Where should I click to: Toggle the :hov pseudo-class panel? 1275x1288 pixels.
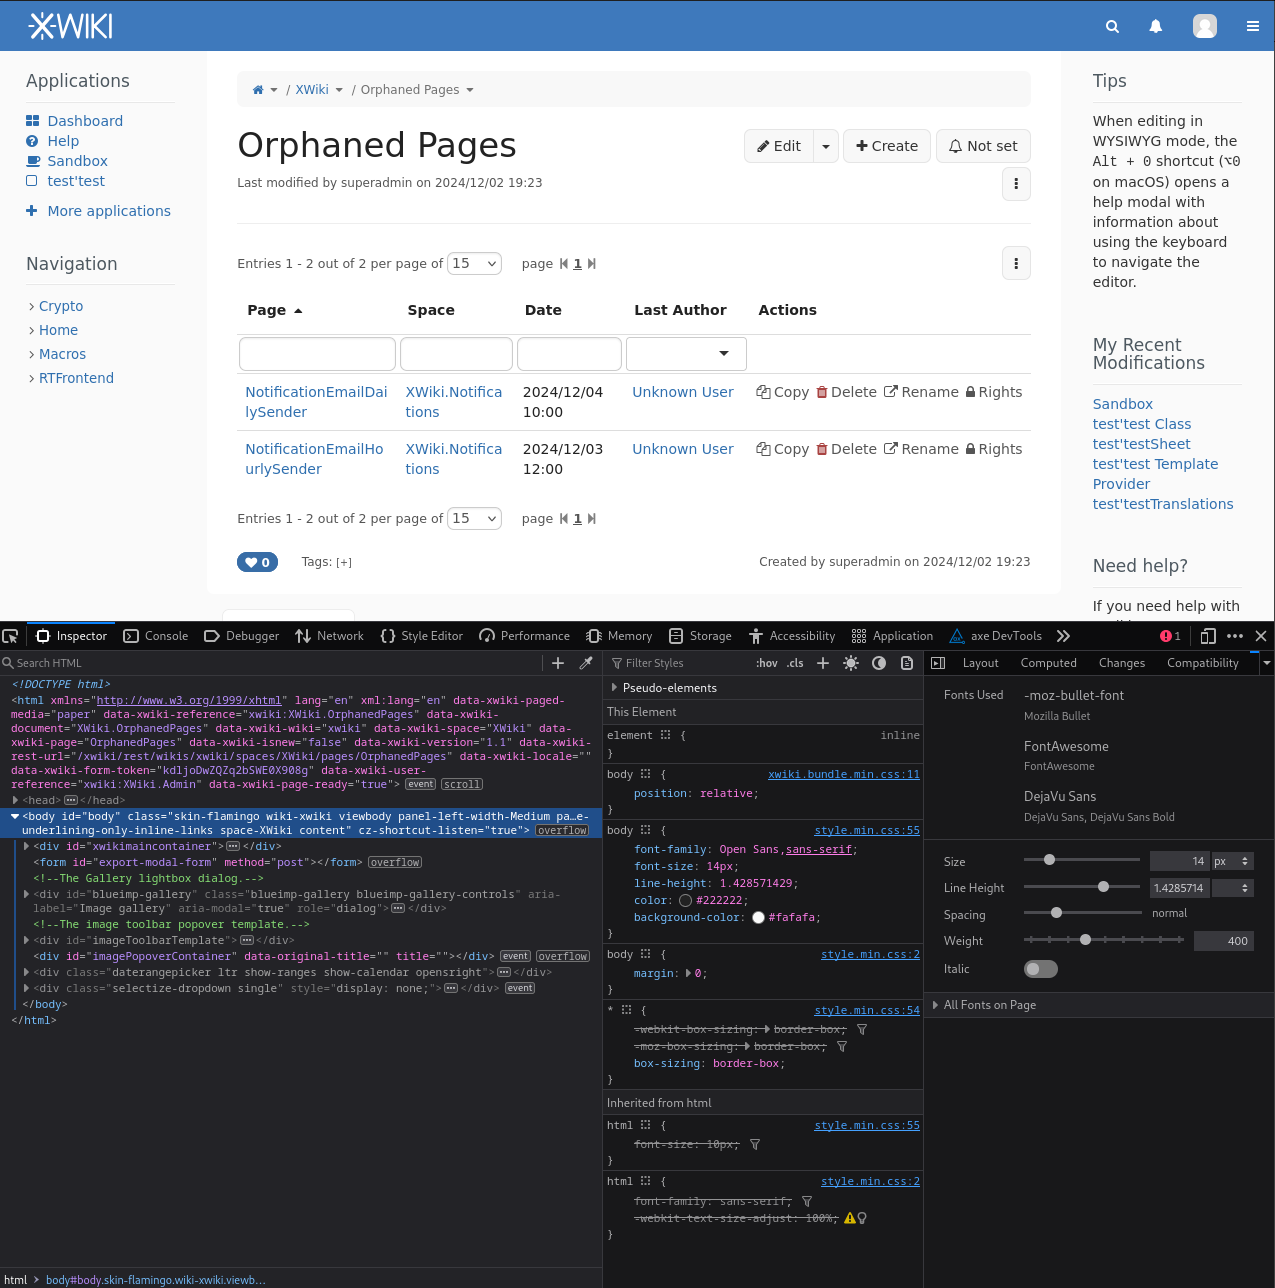click(x=767, y=663)
